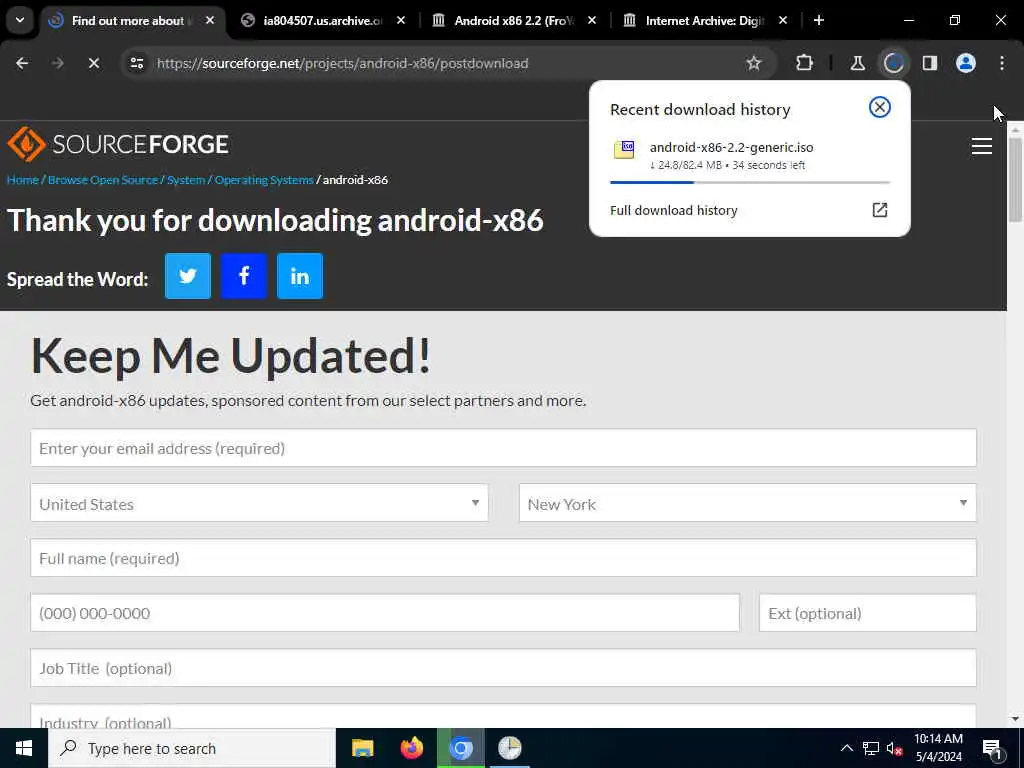Screen dimensions: 1024x768
Task: Open a new browser tab
Action: coord(818,21)
